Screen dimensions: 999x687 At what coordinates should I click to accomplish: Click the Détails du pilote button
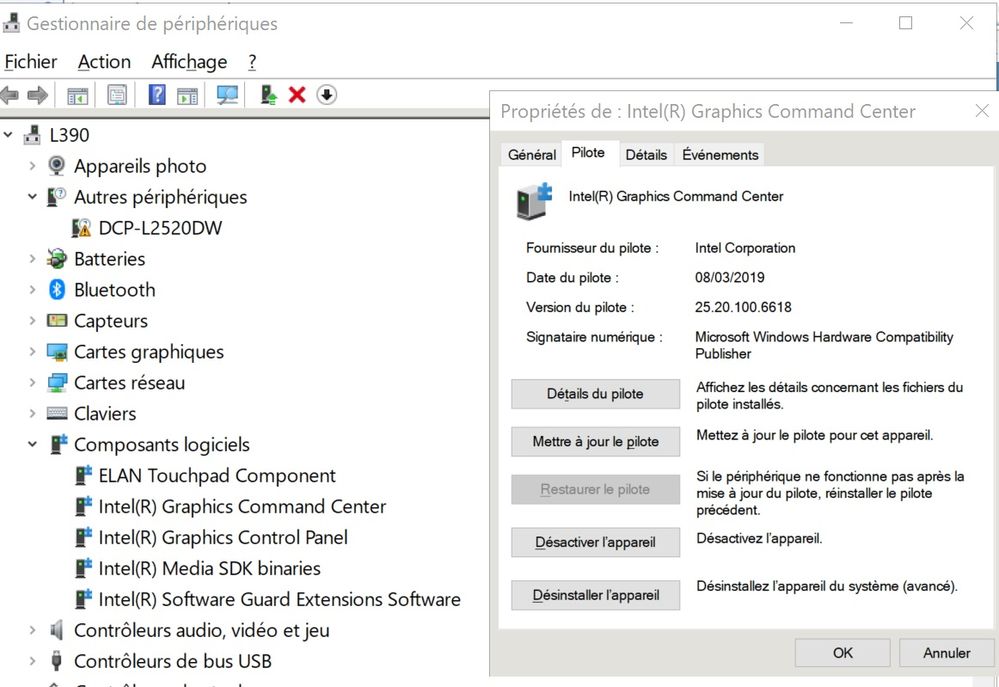[x=595, y=394]
